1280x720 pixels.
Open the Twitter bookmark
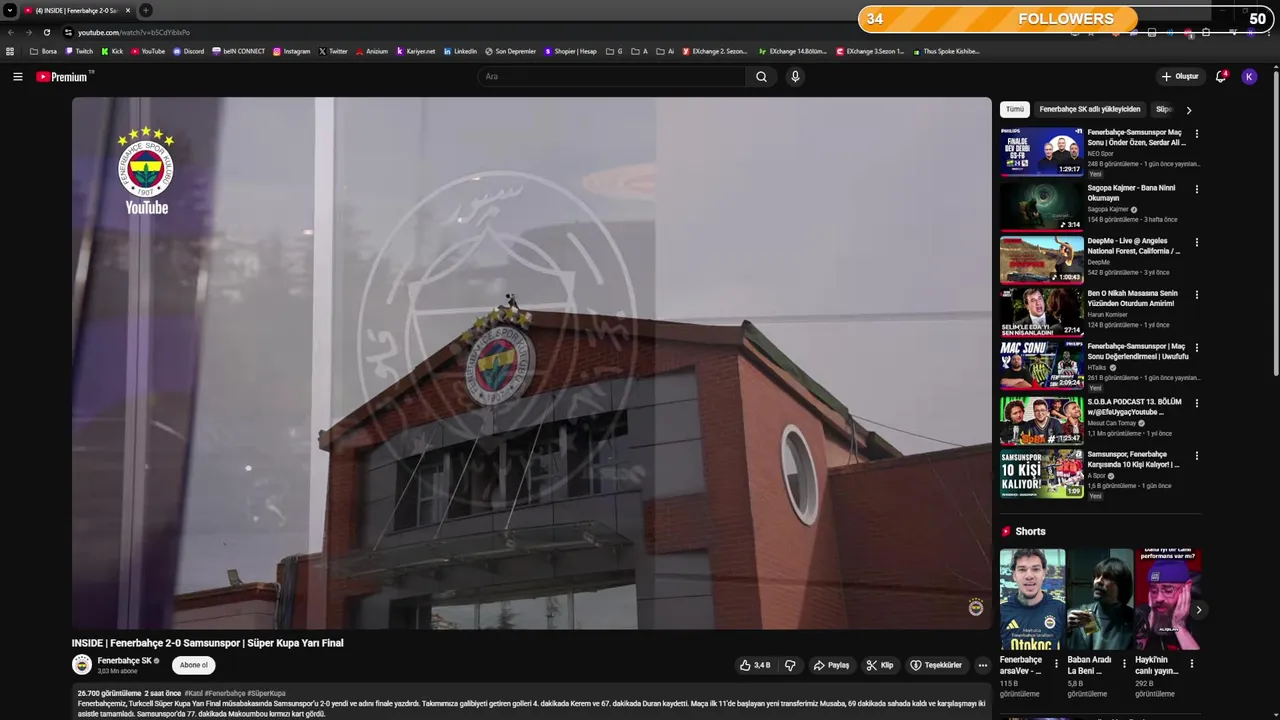point(333,51)
